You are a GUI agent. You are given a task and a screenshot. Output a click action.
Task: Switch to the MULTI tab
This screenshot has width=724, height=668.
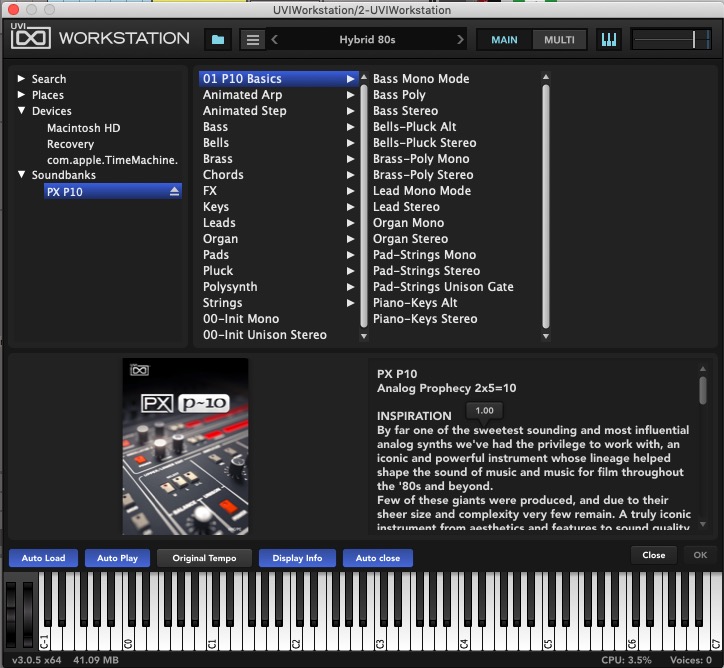[559, 40]
